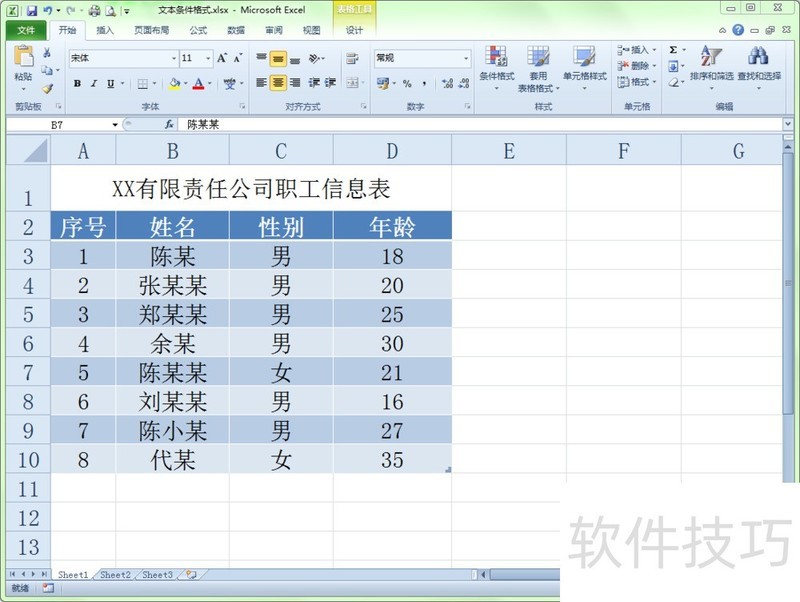Toggle Align Text Left
Viewport: 800px width, 602px height.
(x=261, y=83)
